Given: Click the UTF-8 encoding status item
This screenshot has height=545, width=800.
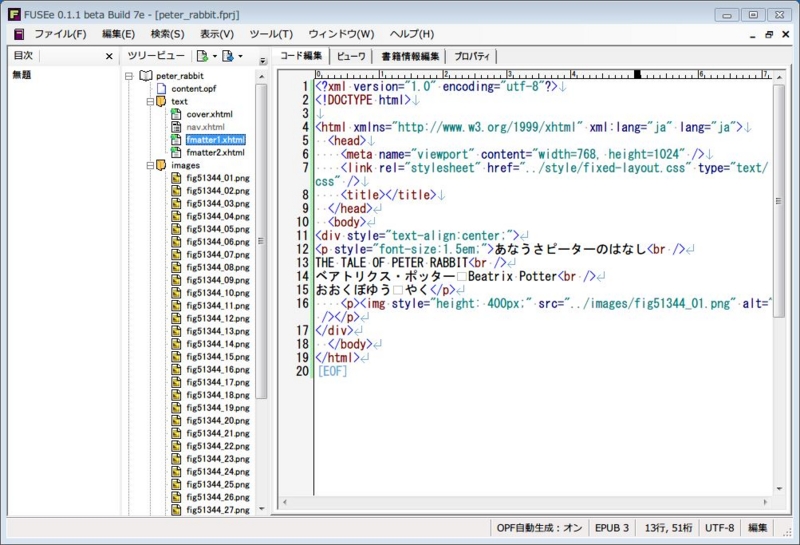Looking at the screenshot, I should click(x=719, y=528).
